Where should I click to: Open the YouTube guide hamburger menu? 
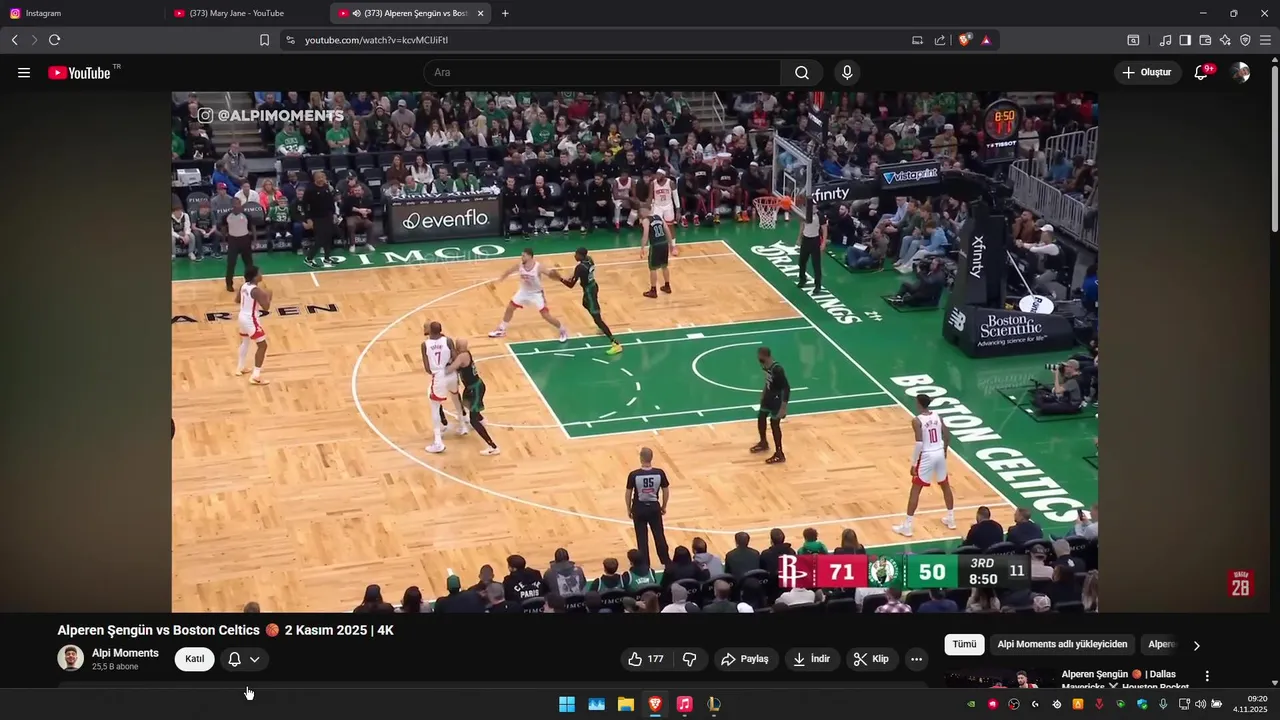pos(24,72)
